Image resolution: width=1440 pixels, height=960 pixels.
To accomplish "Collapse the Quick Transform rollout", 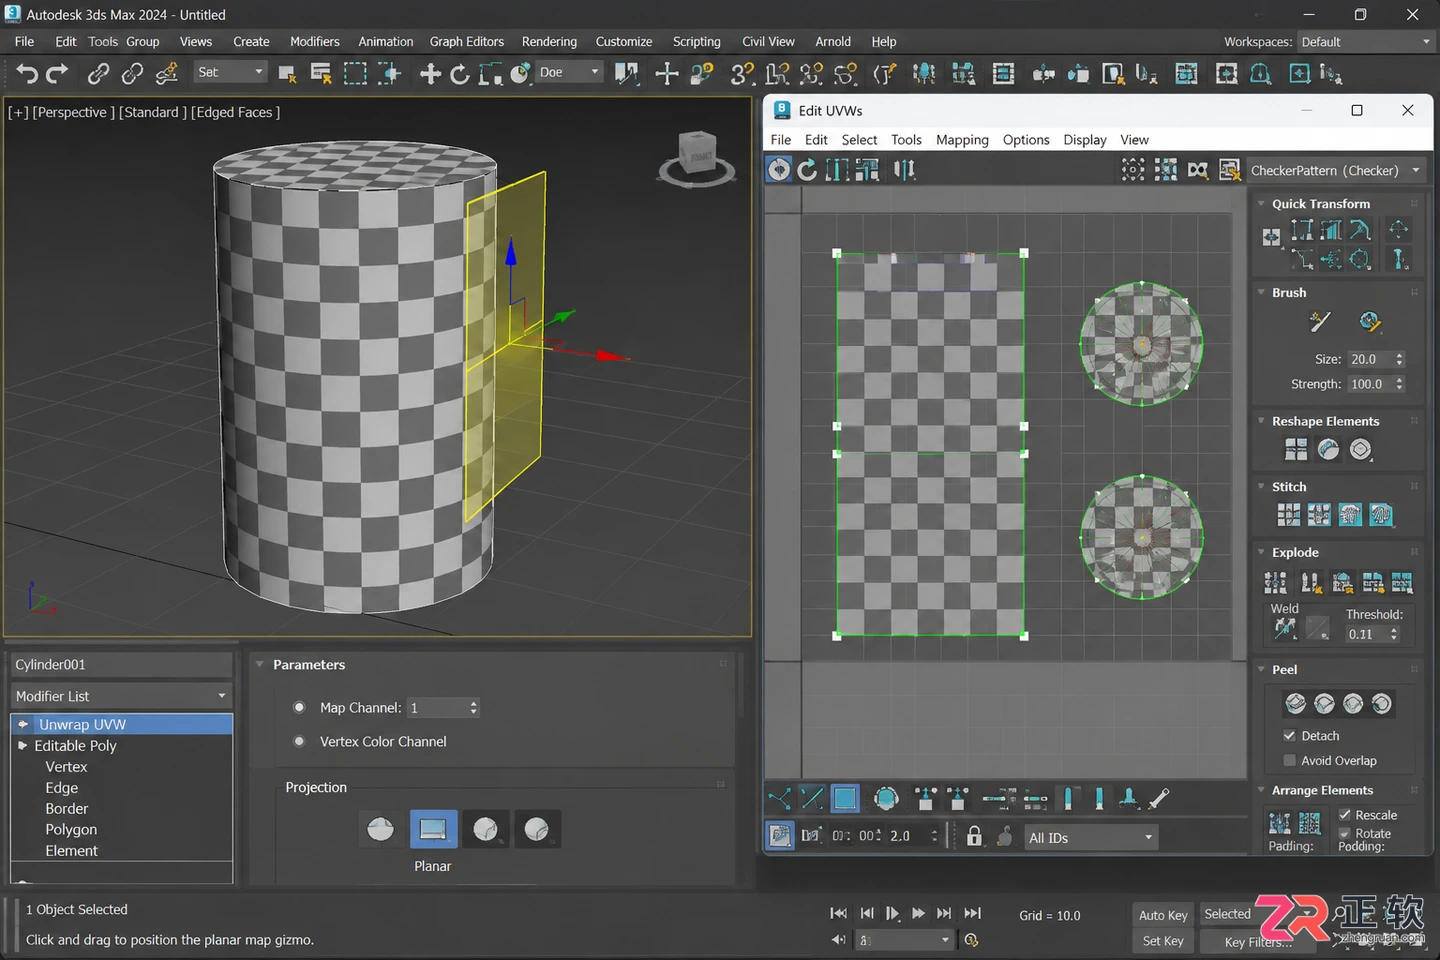I will pos(1262,203).
